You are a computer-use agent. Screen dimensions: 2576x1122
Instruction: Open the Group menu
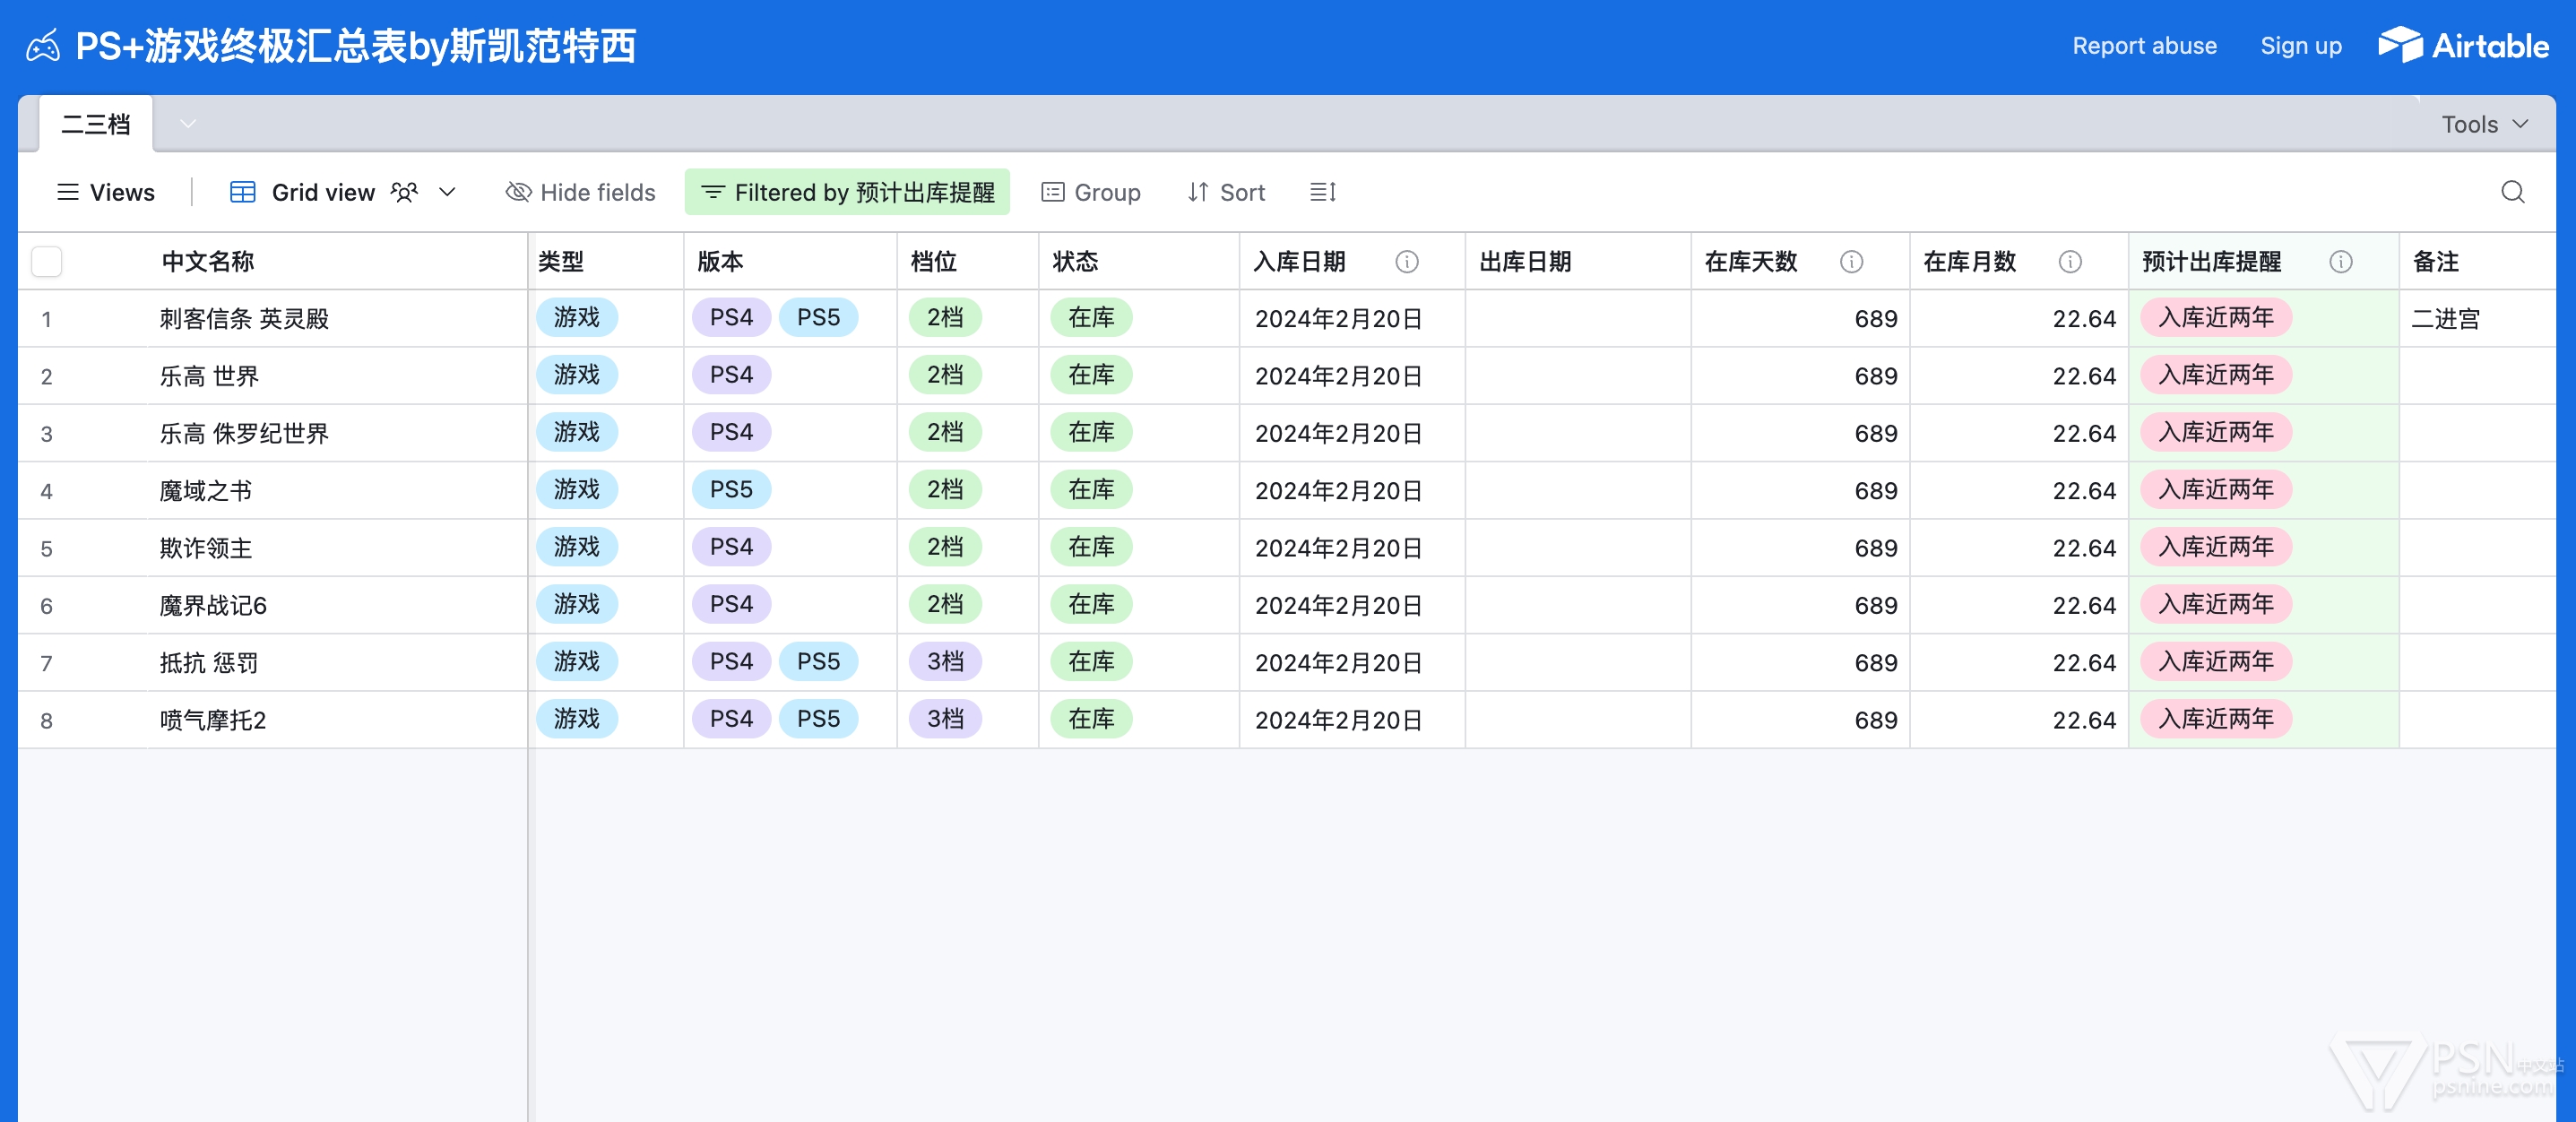click(1091, 192)
